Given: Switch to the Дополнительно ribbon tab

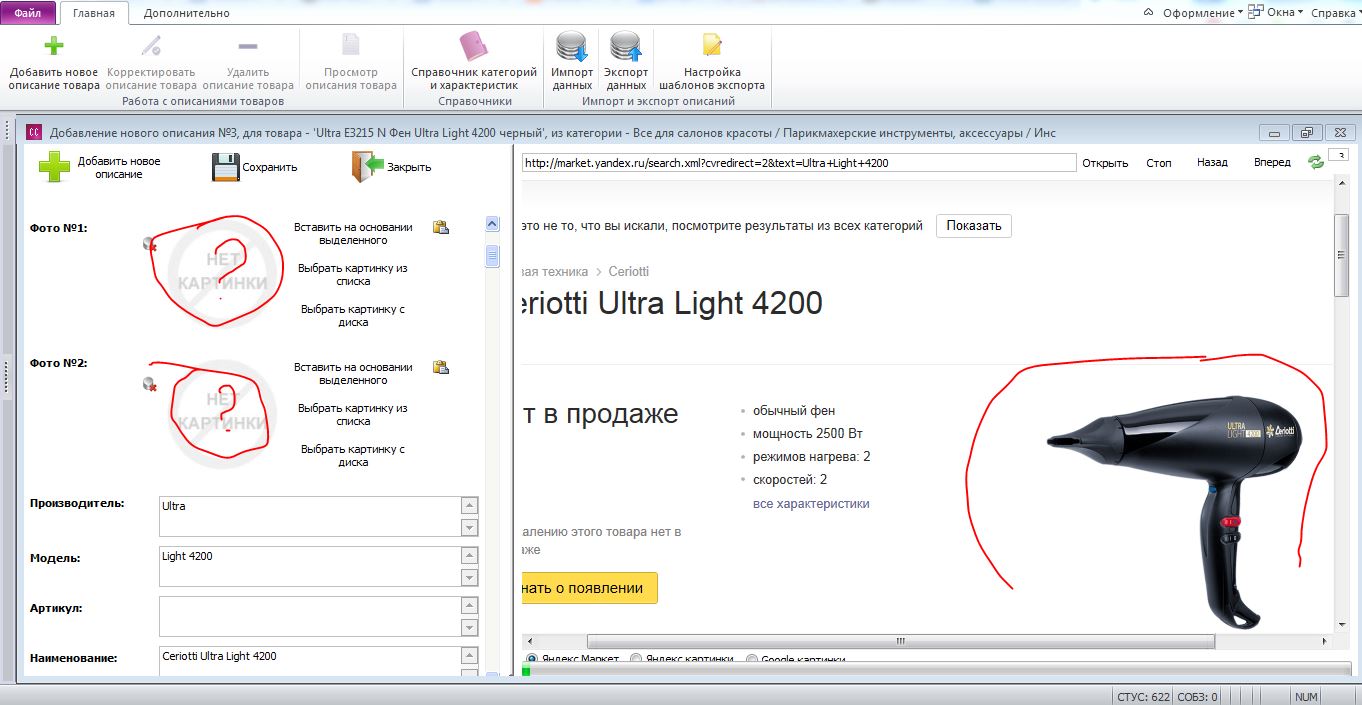Looking at the screenshot, I should click(x=186, y=13).
